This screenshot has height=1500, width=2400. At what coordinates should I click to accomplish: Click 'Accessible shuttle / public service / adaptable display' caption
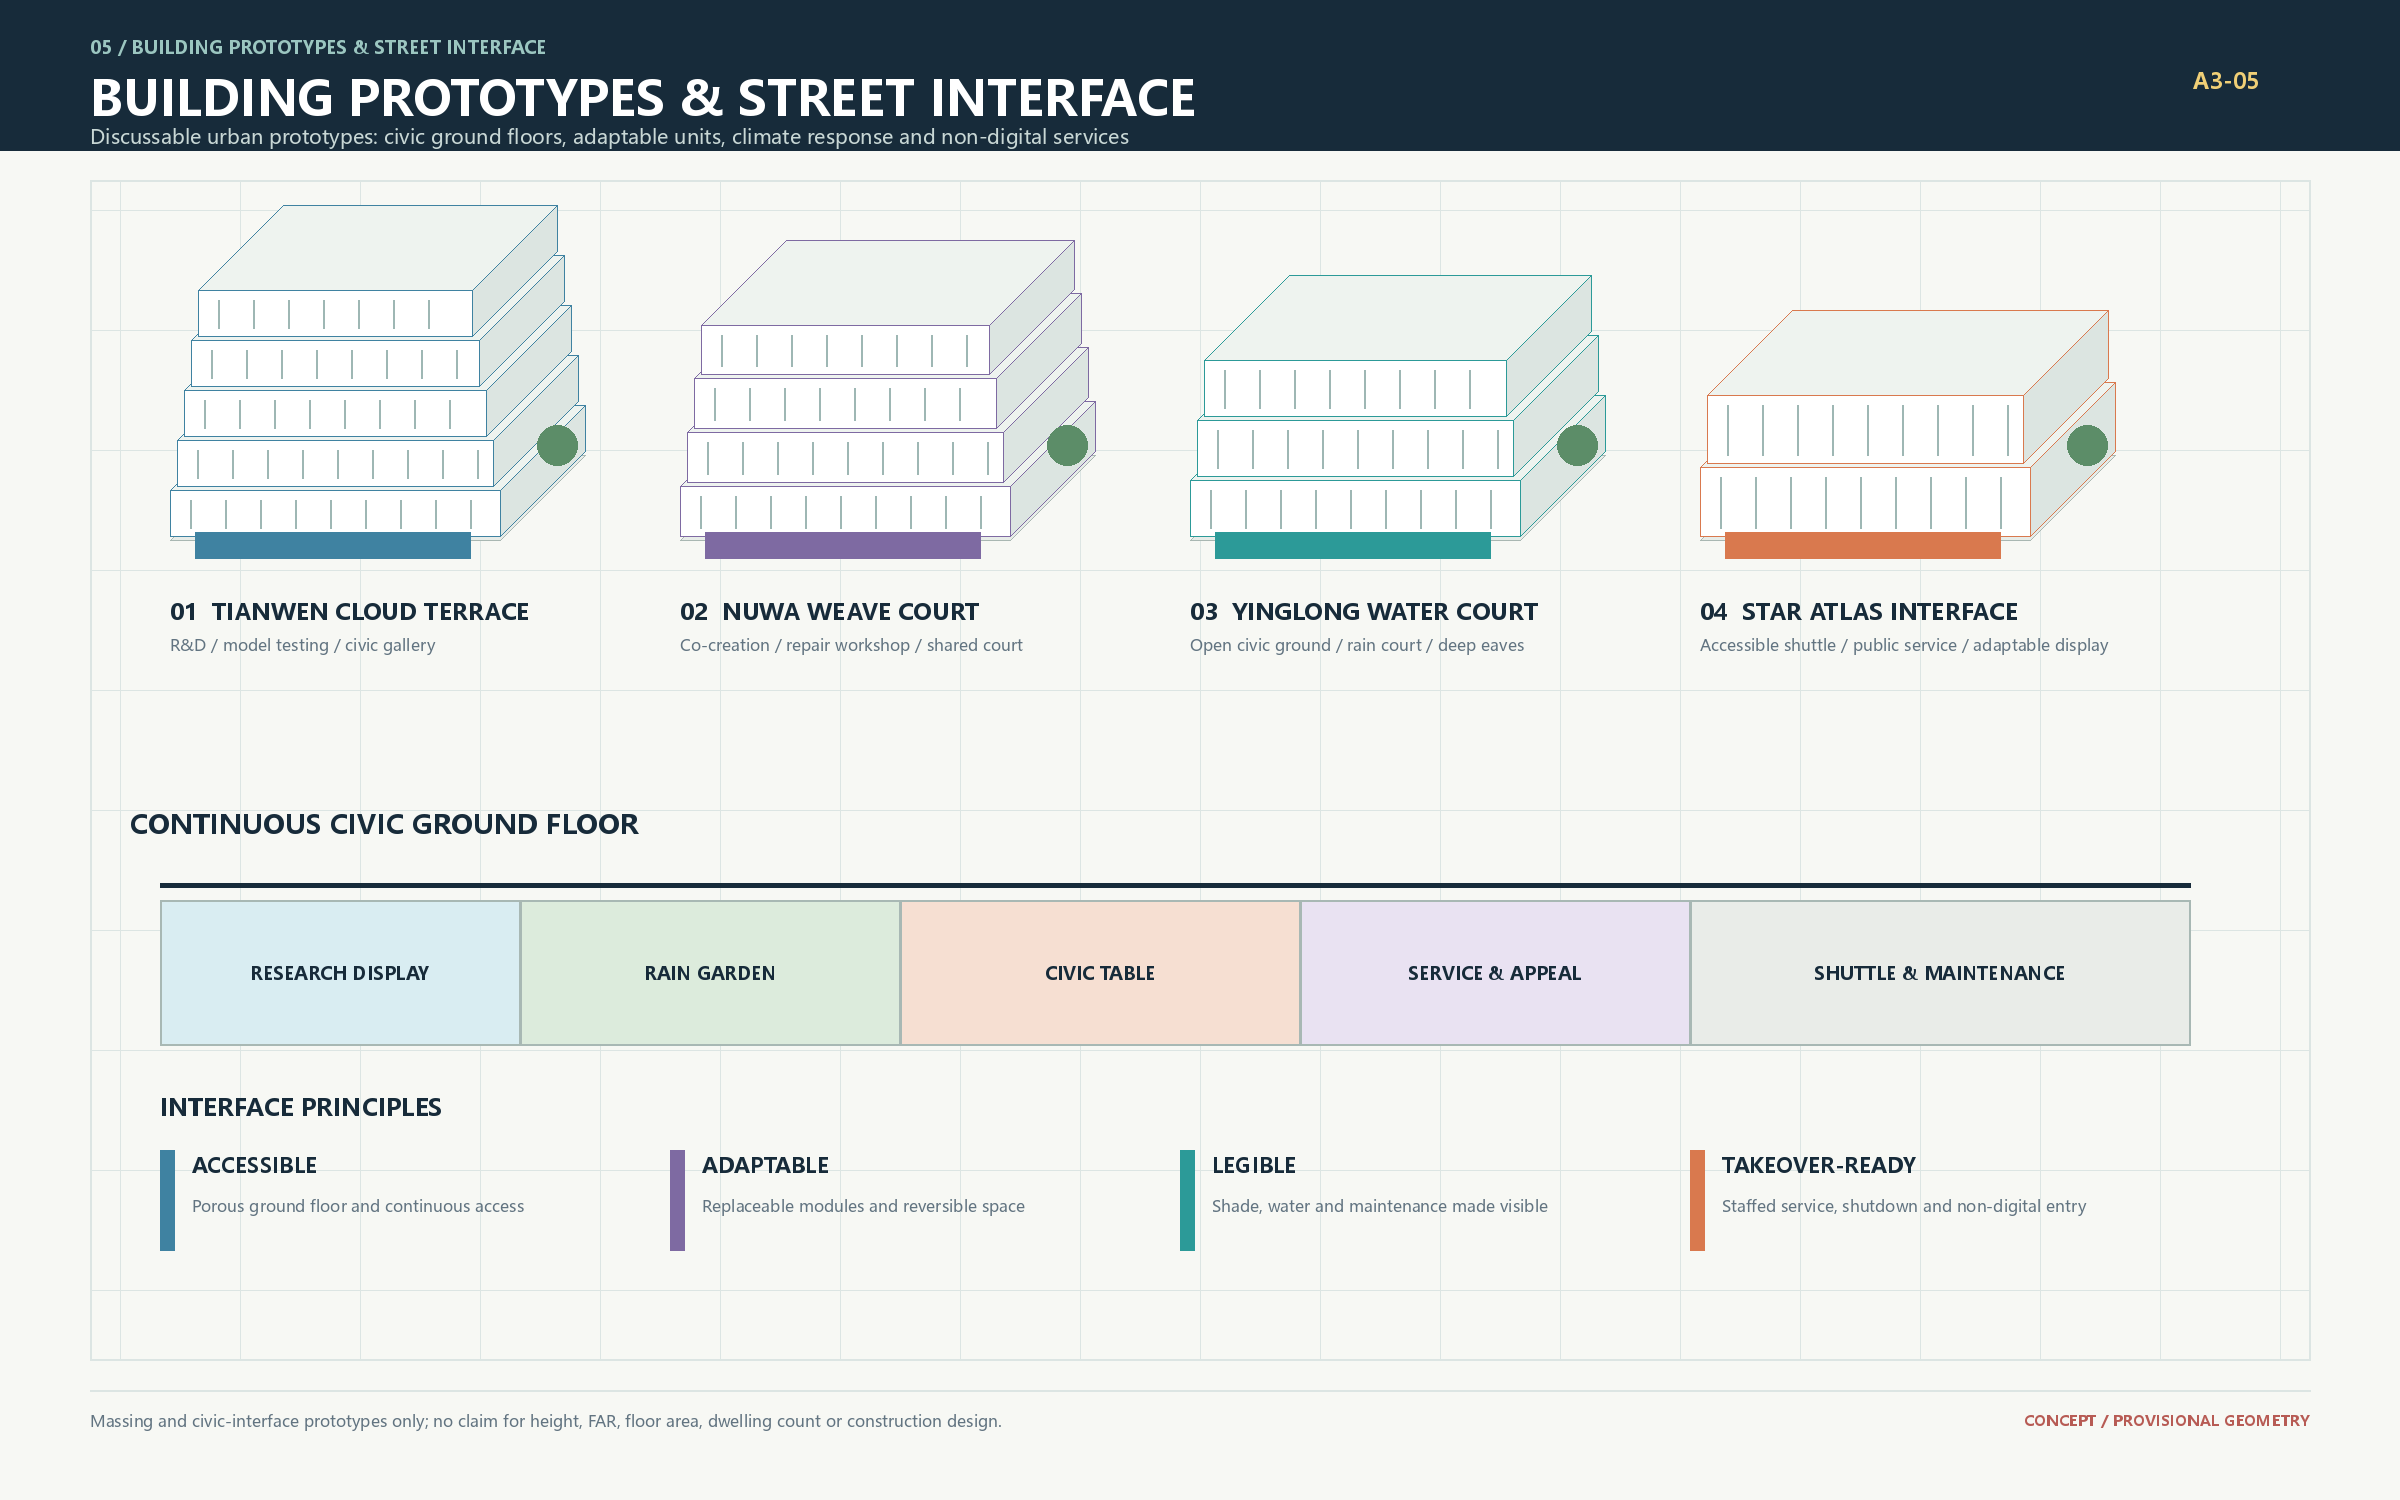click(x=1904, y=645)
